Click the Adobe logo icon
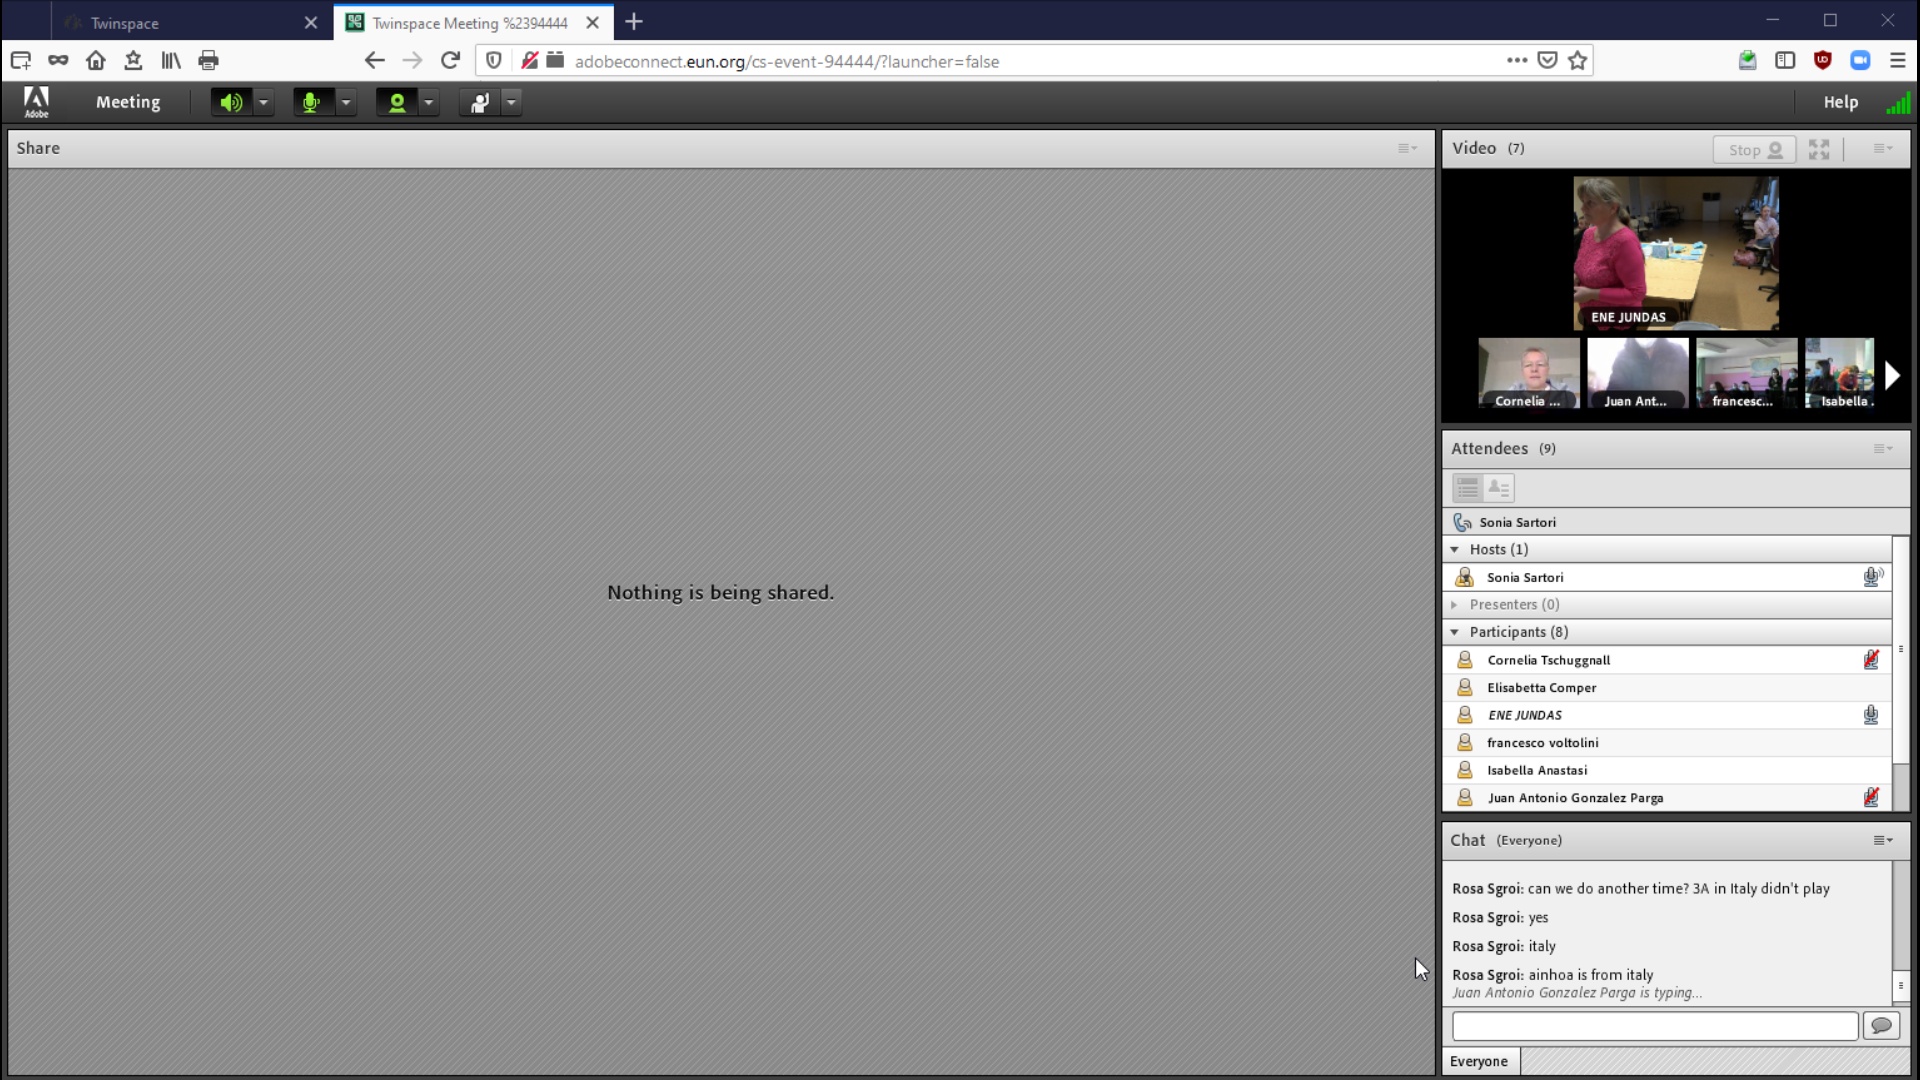Image resolution: width=1920 pixels, height=1080 pixels. pyautogui.click(x=36, y=101)
